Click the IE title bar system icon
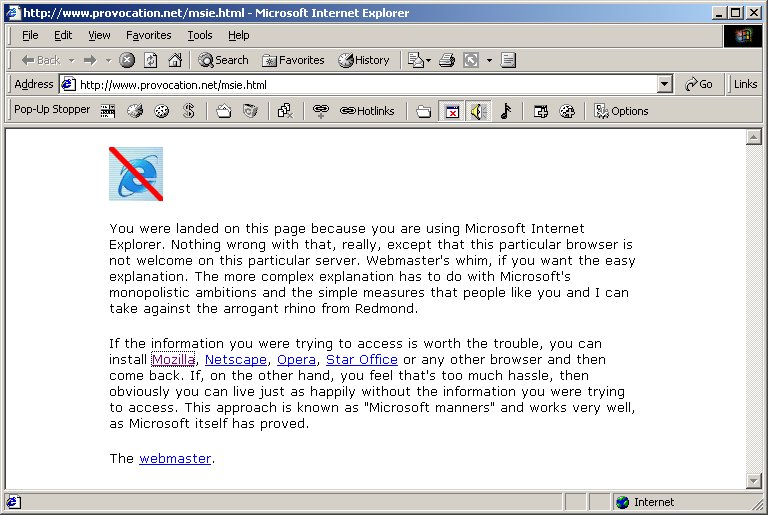The width and height of the screenshot is (768, 515). coord(12,13)
